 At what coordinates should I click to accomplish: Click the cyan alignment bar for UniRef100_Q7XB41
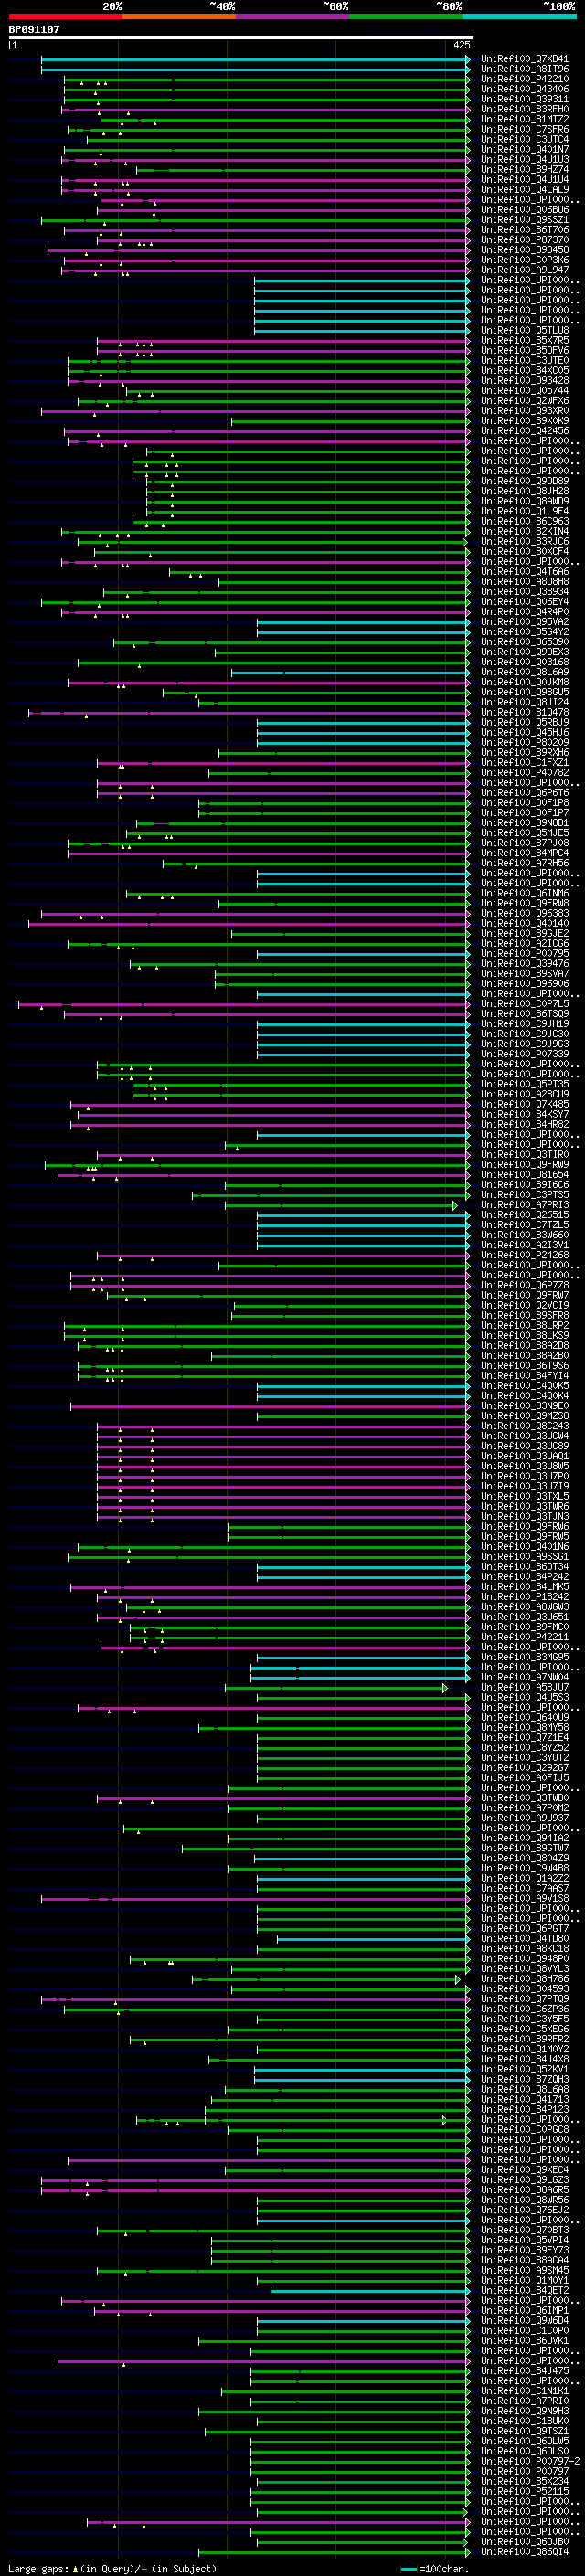tap(255, 59)
